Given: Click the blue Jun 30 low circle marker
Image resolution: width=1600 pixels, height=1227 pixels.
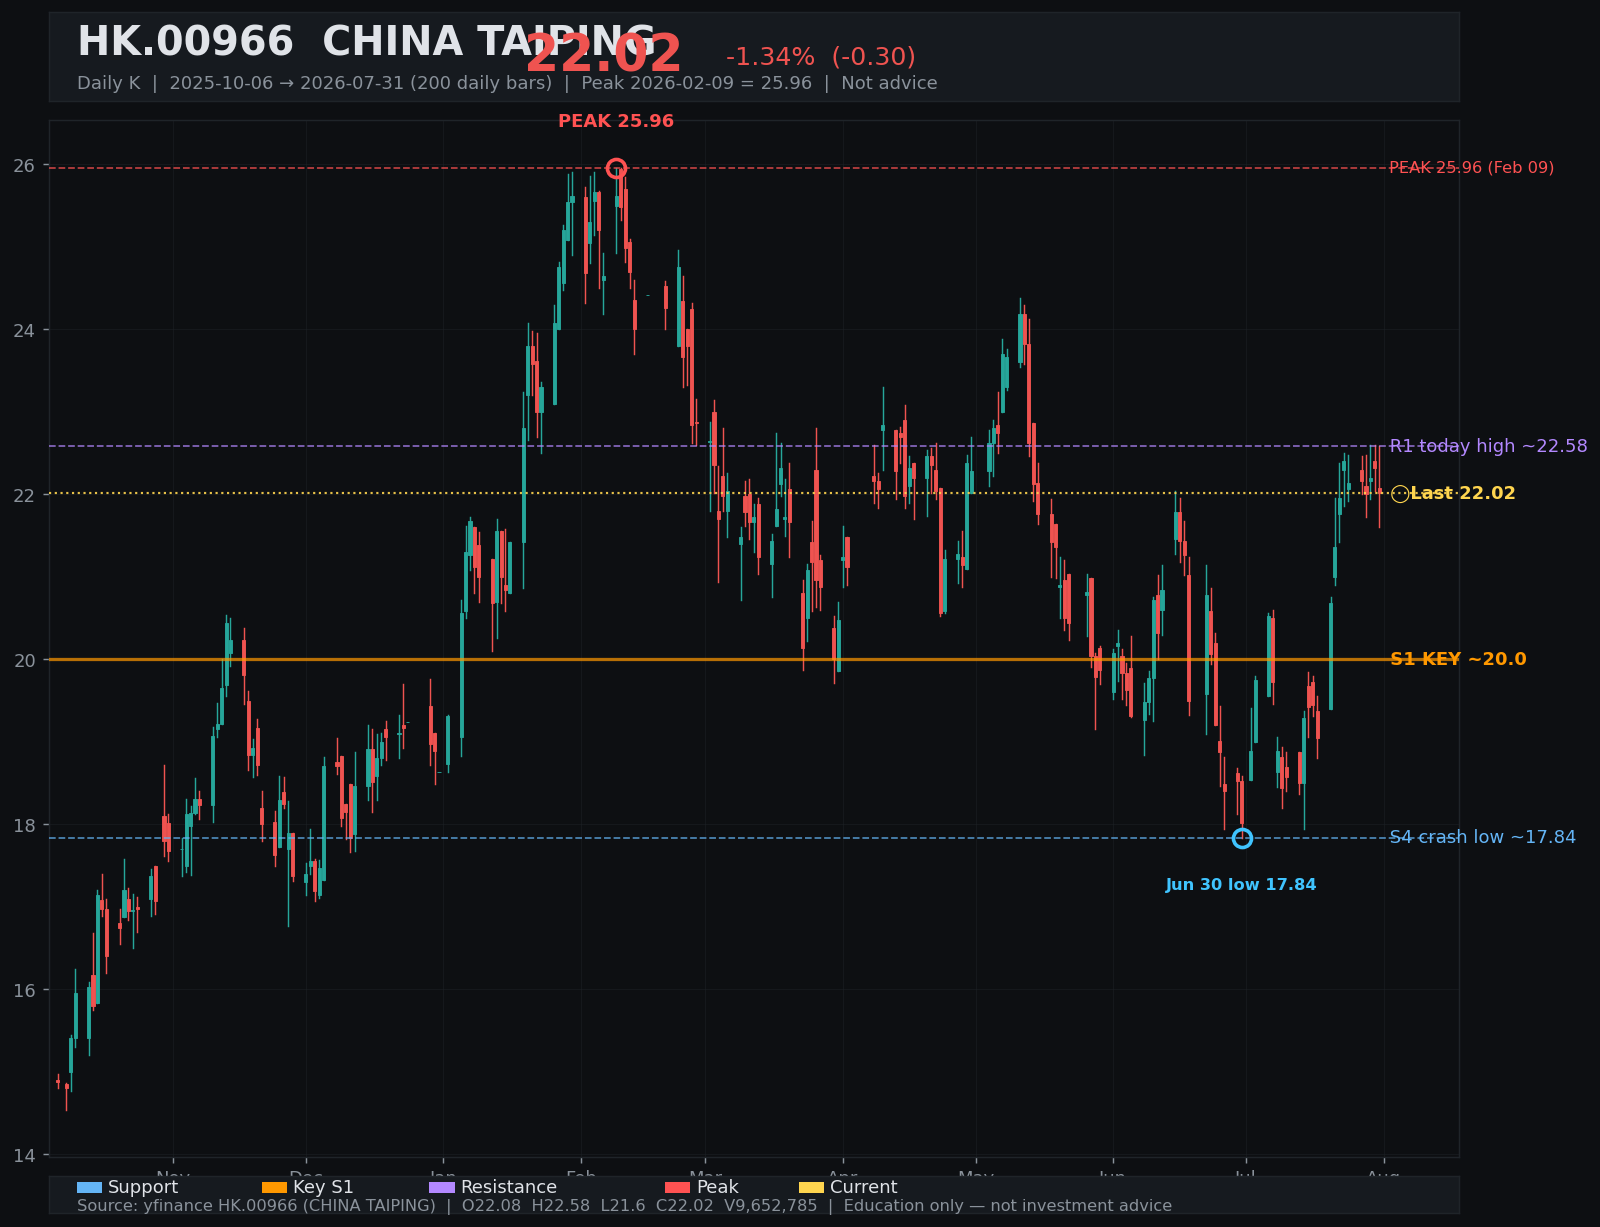Looking at the screenshot, I should [x=1242, y=838].
